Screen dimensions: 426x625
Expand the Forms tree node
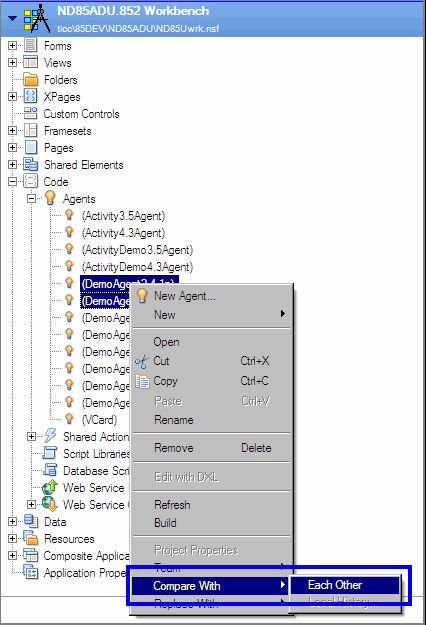pos(12,45)
